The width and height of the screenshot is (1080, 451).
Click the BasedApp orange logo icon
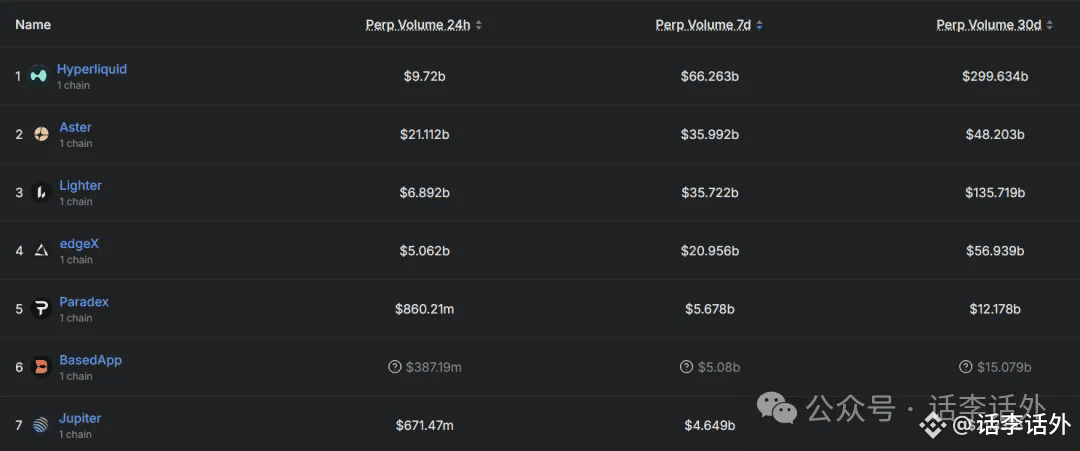(41, 367)
